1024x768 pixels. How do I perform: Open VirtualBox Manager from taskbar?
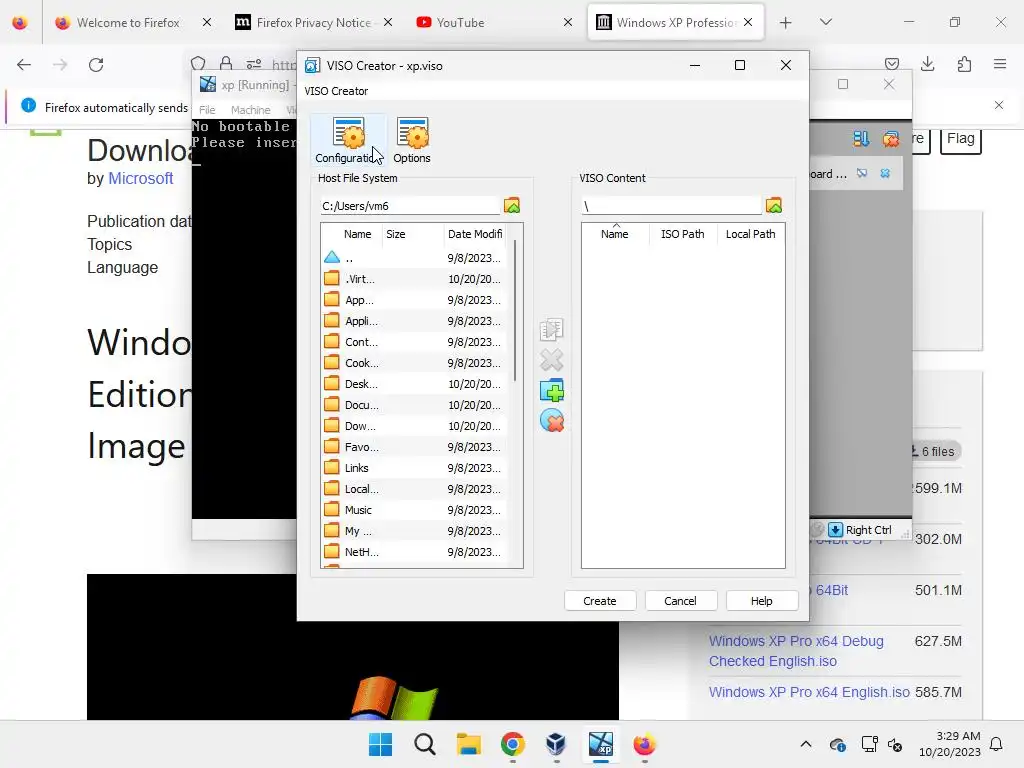pos(556,744)
